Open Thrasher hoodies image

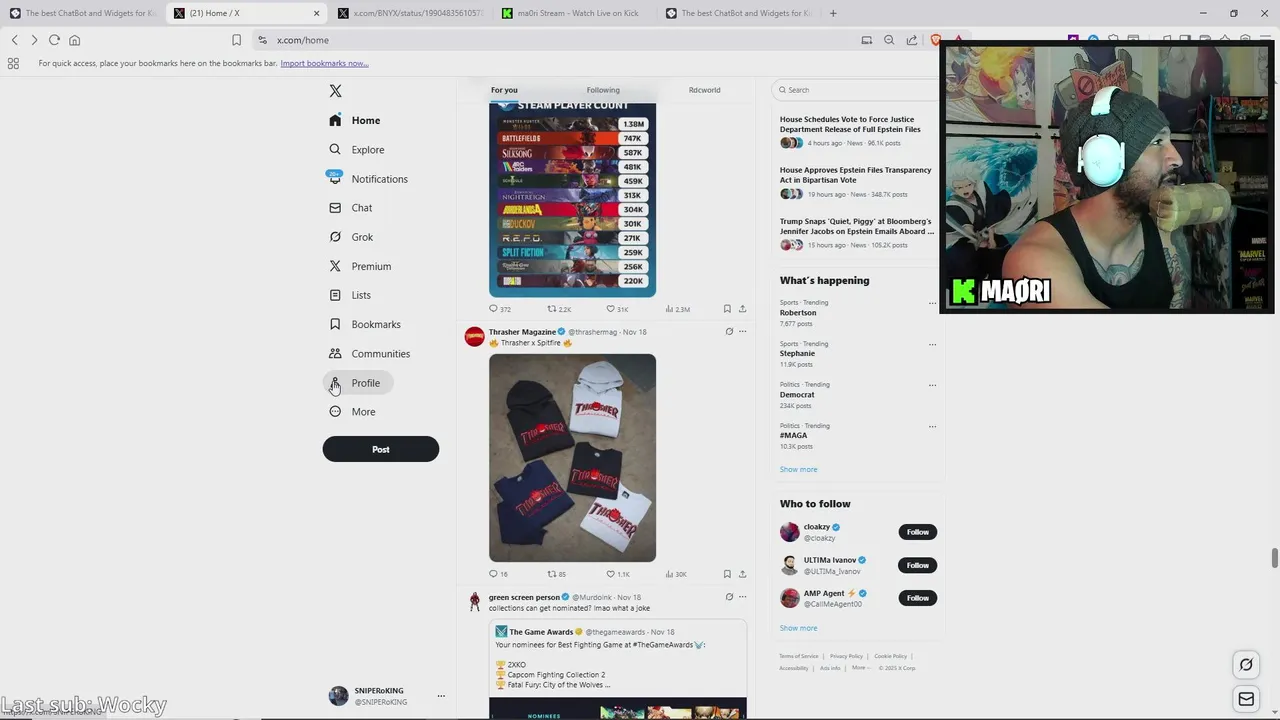pyautogui.click(x=572, y=458)
